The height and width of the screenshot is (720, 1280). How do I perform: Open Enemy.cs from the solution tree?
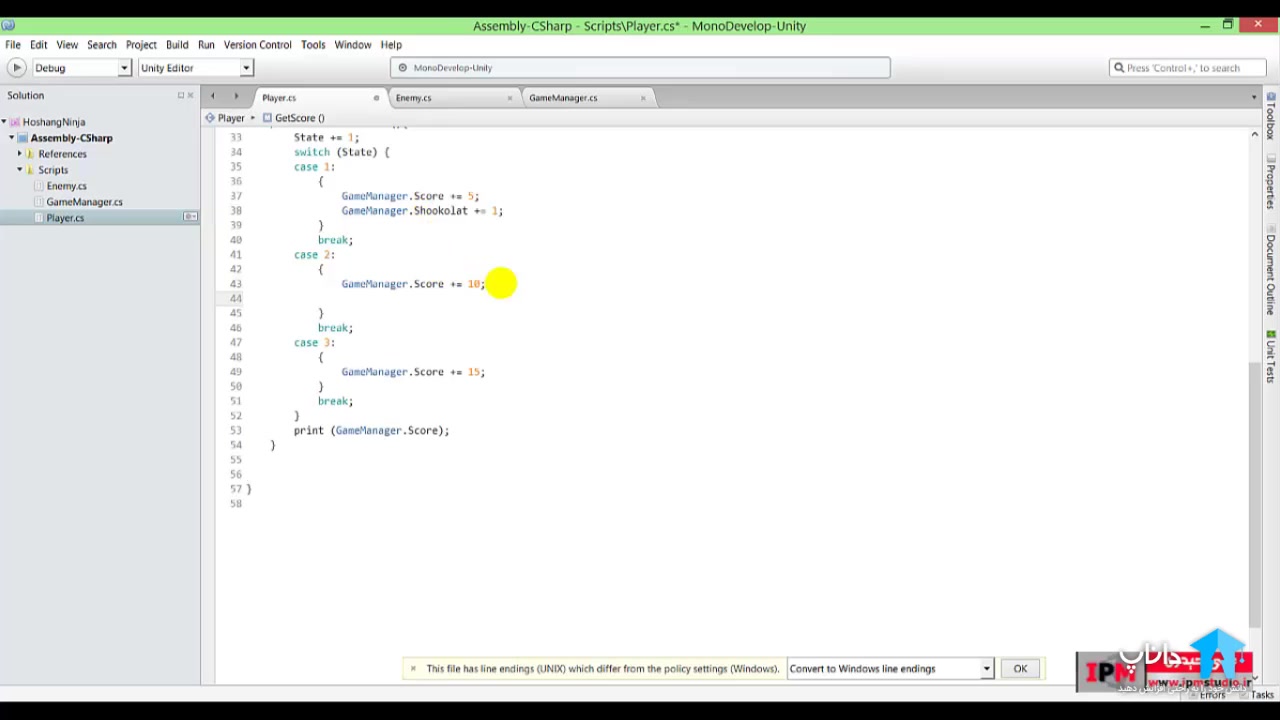click(66, 186)
